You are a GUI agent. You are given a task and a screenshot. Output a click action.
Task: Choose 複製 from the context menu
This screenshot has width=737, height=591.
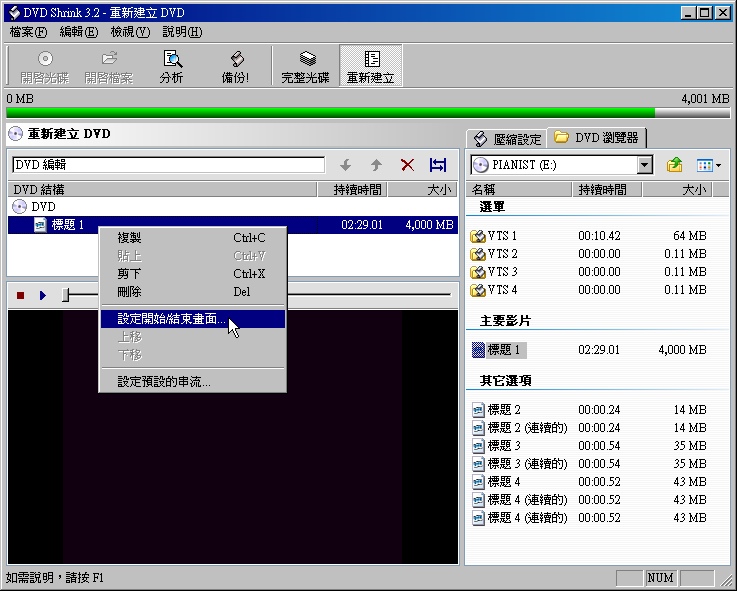[193, 238]
